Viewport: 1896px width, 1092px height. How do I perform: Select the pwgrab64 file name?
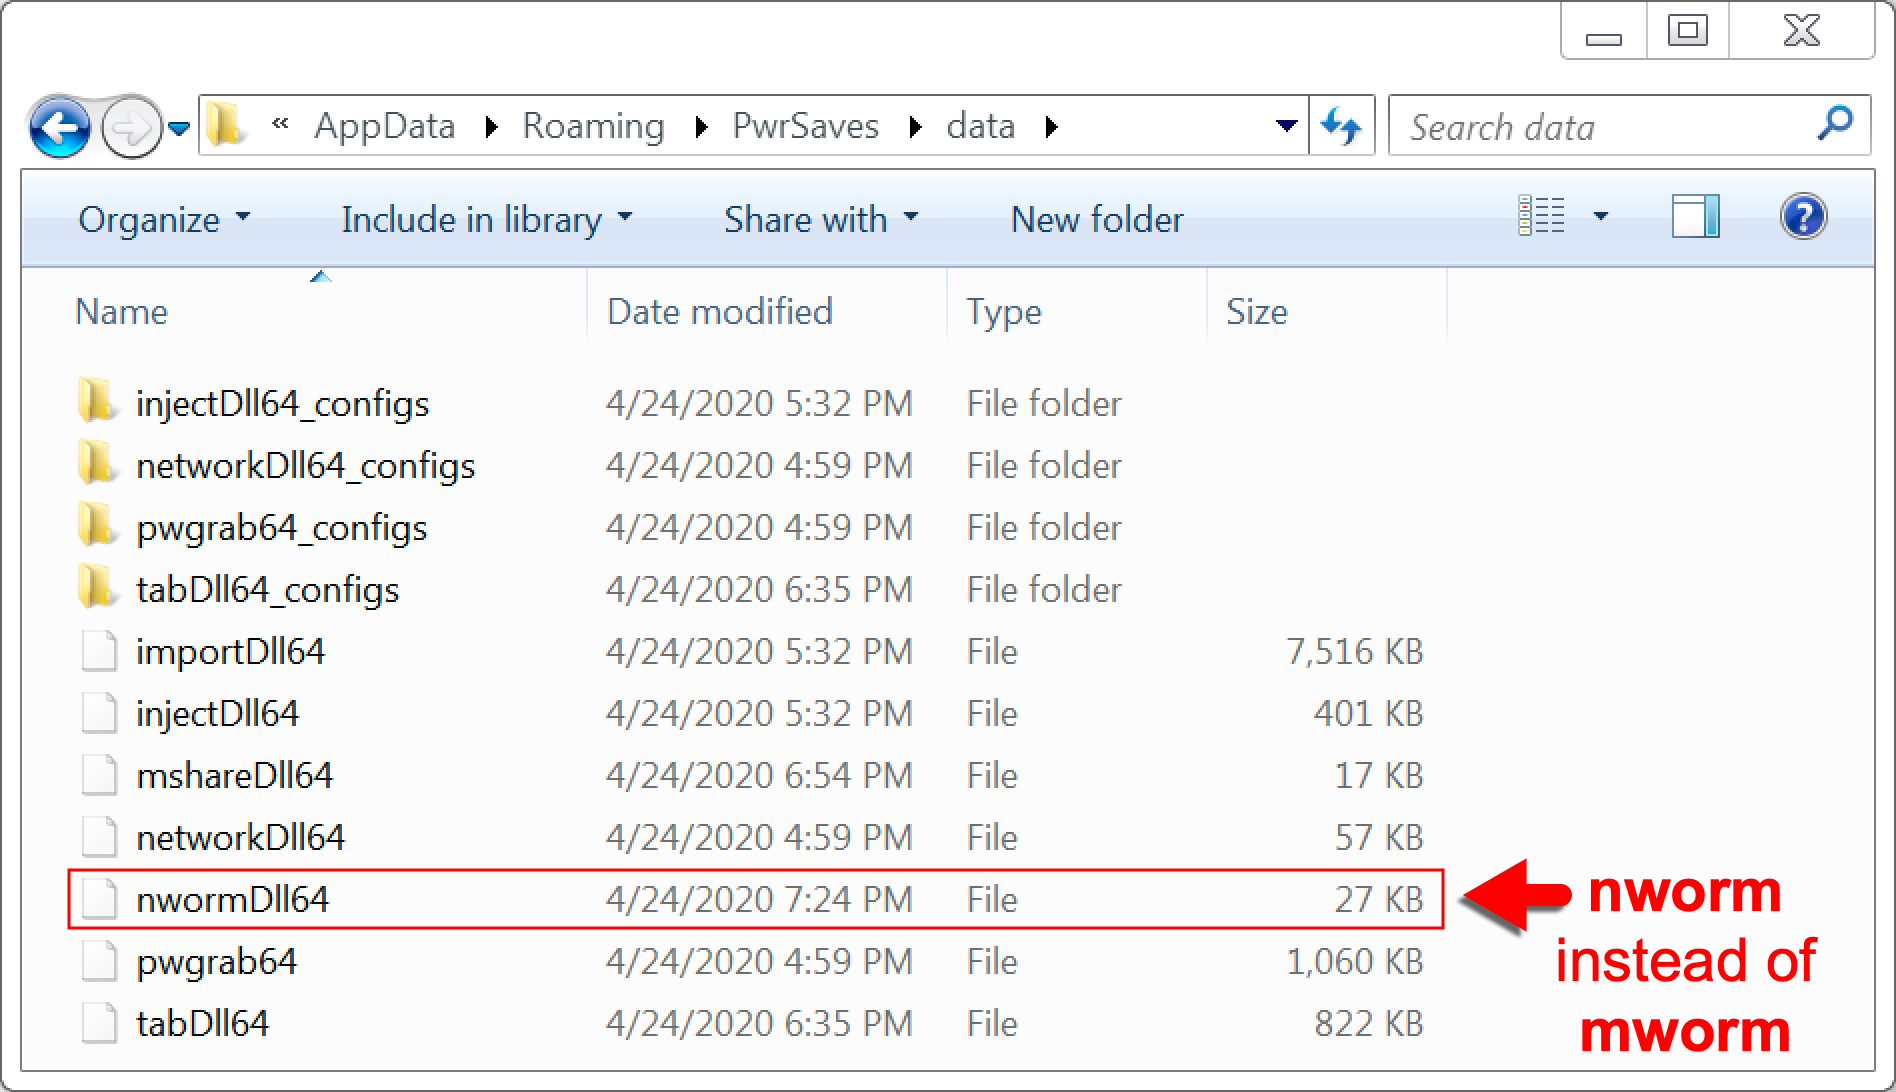pos(217,962)
